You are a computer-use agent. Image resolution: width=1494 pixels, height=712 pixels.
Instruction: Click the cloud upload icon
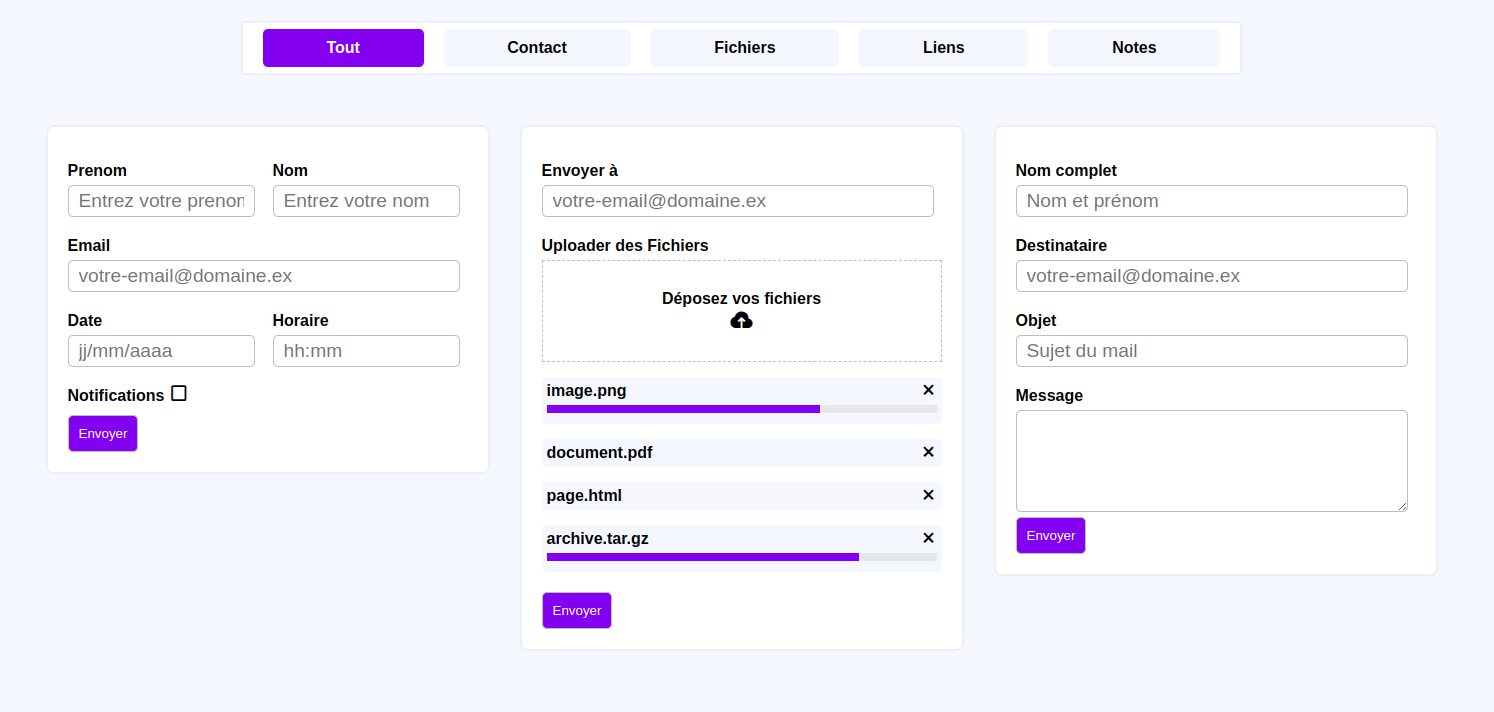(x=741, y=320)
